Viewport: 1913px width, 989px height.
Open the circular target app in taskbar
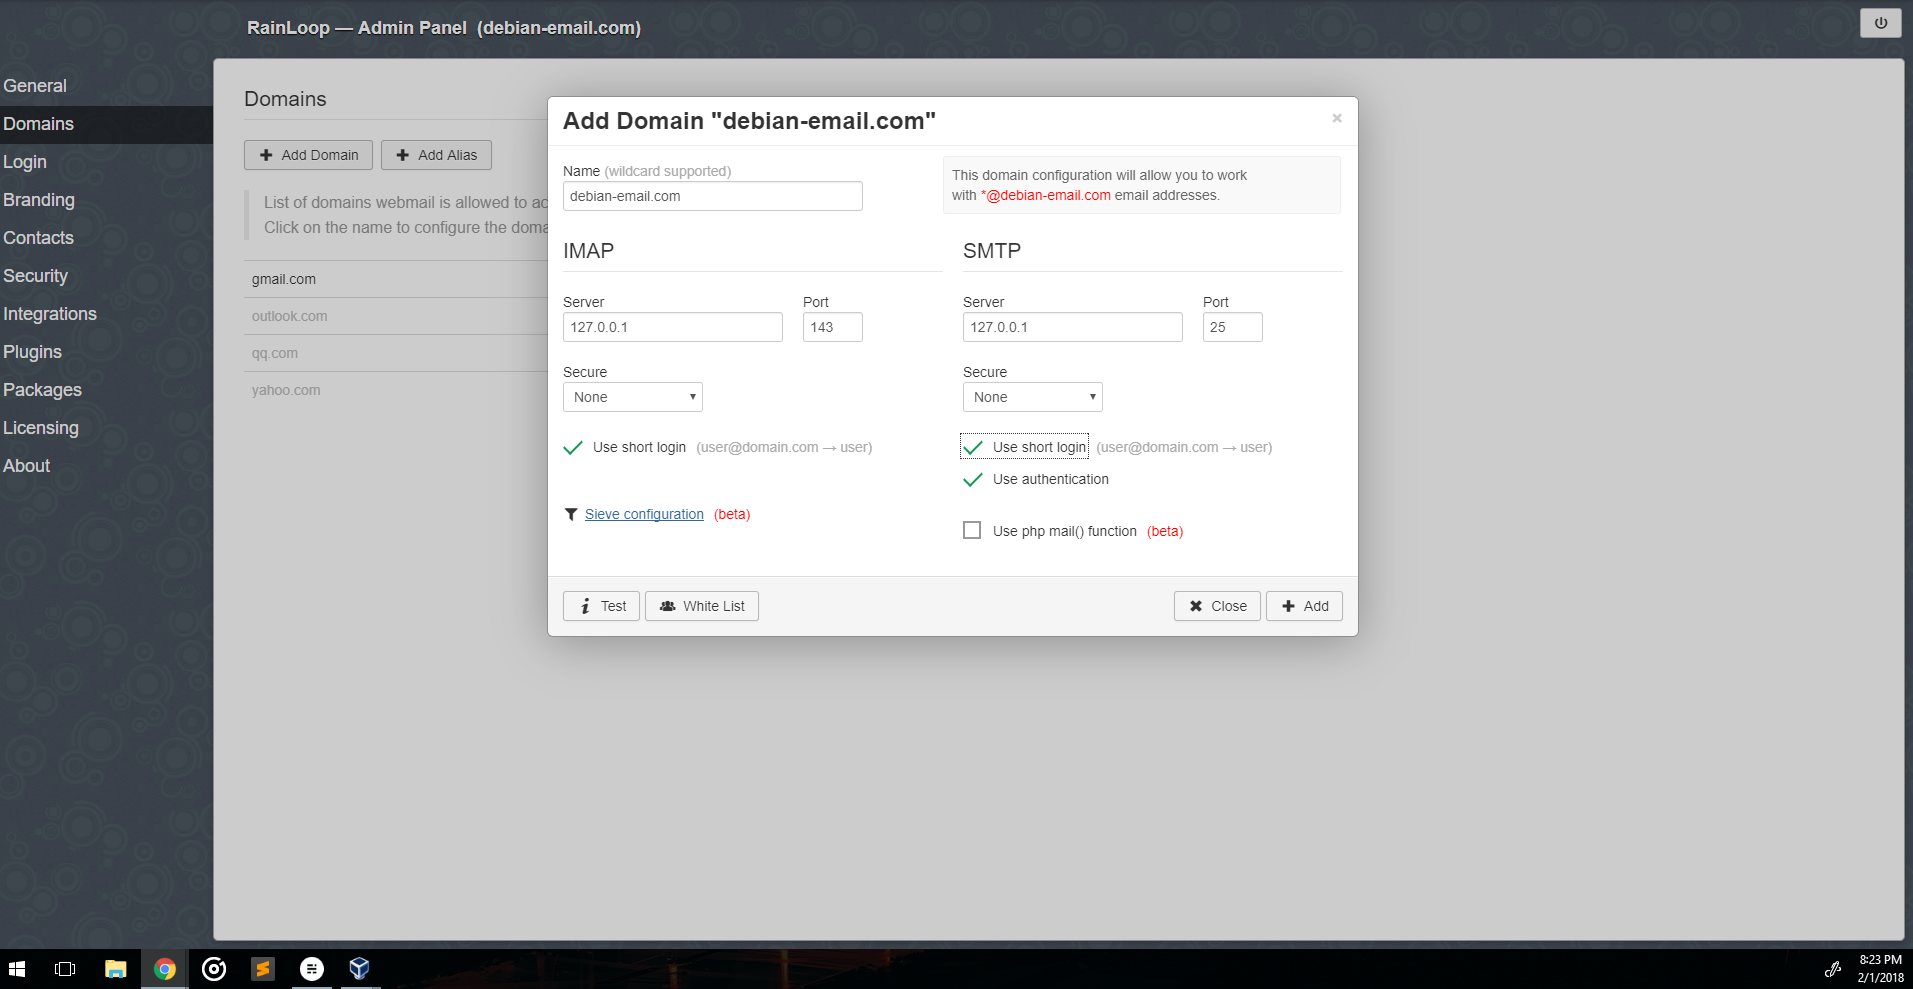click(214, 969)
